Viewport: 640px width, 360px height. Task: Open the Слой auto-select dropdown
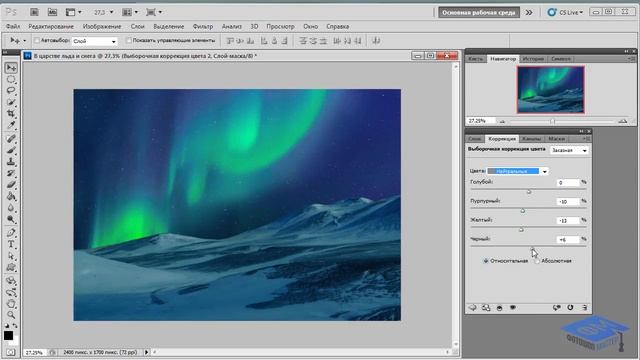tap(94, 41)
